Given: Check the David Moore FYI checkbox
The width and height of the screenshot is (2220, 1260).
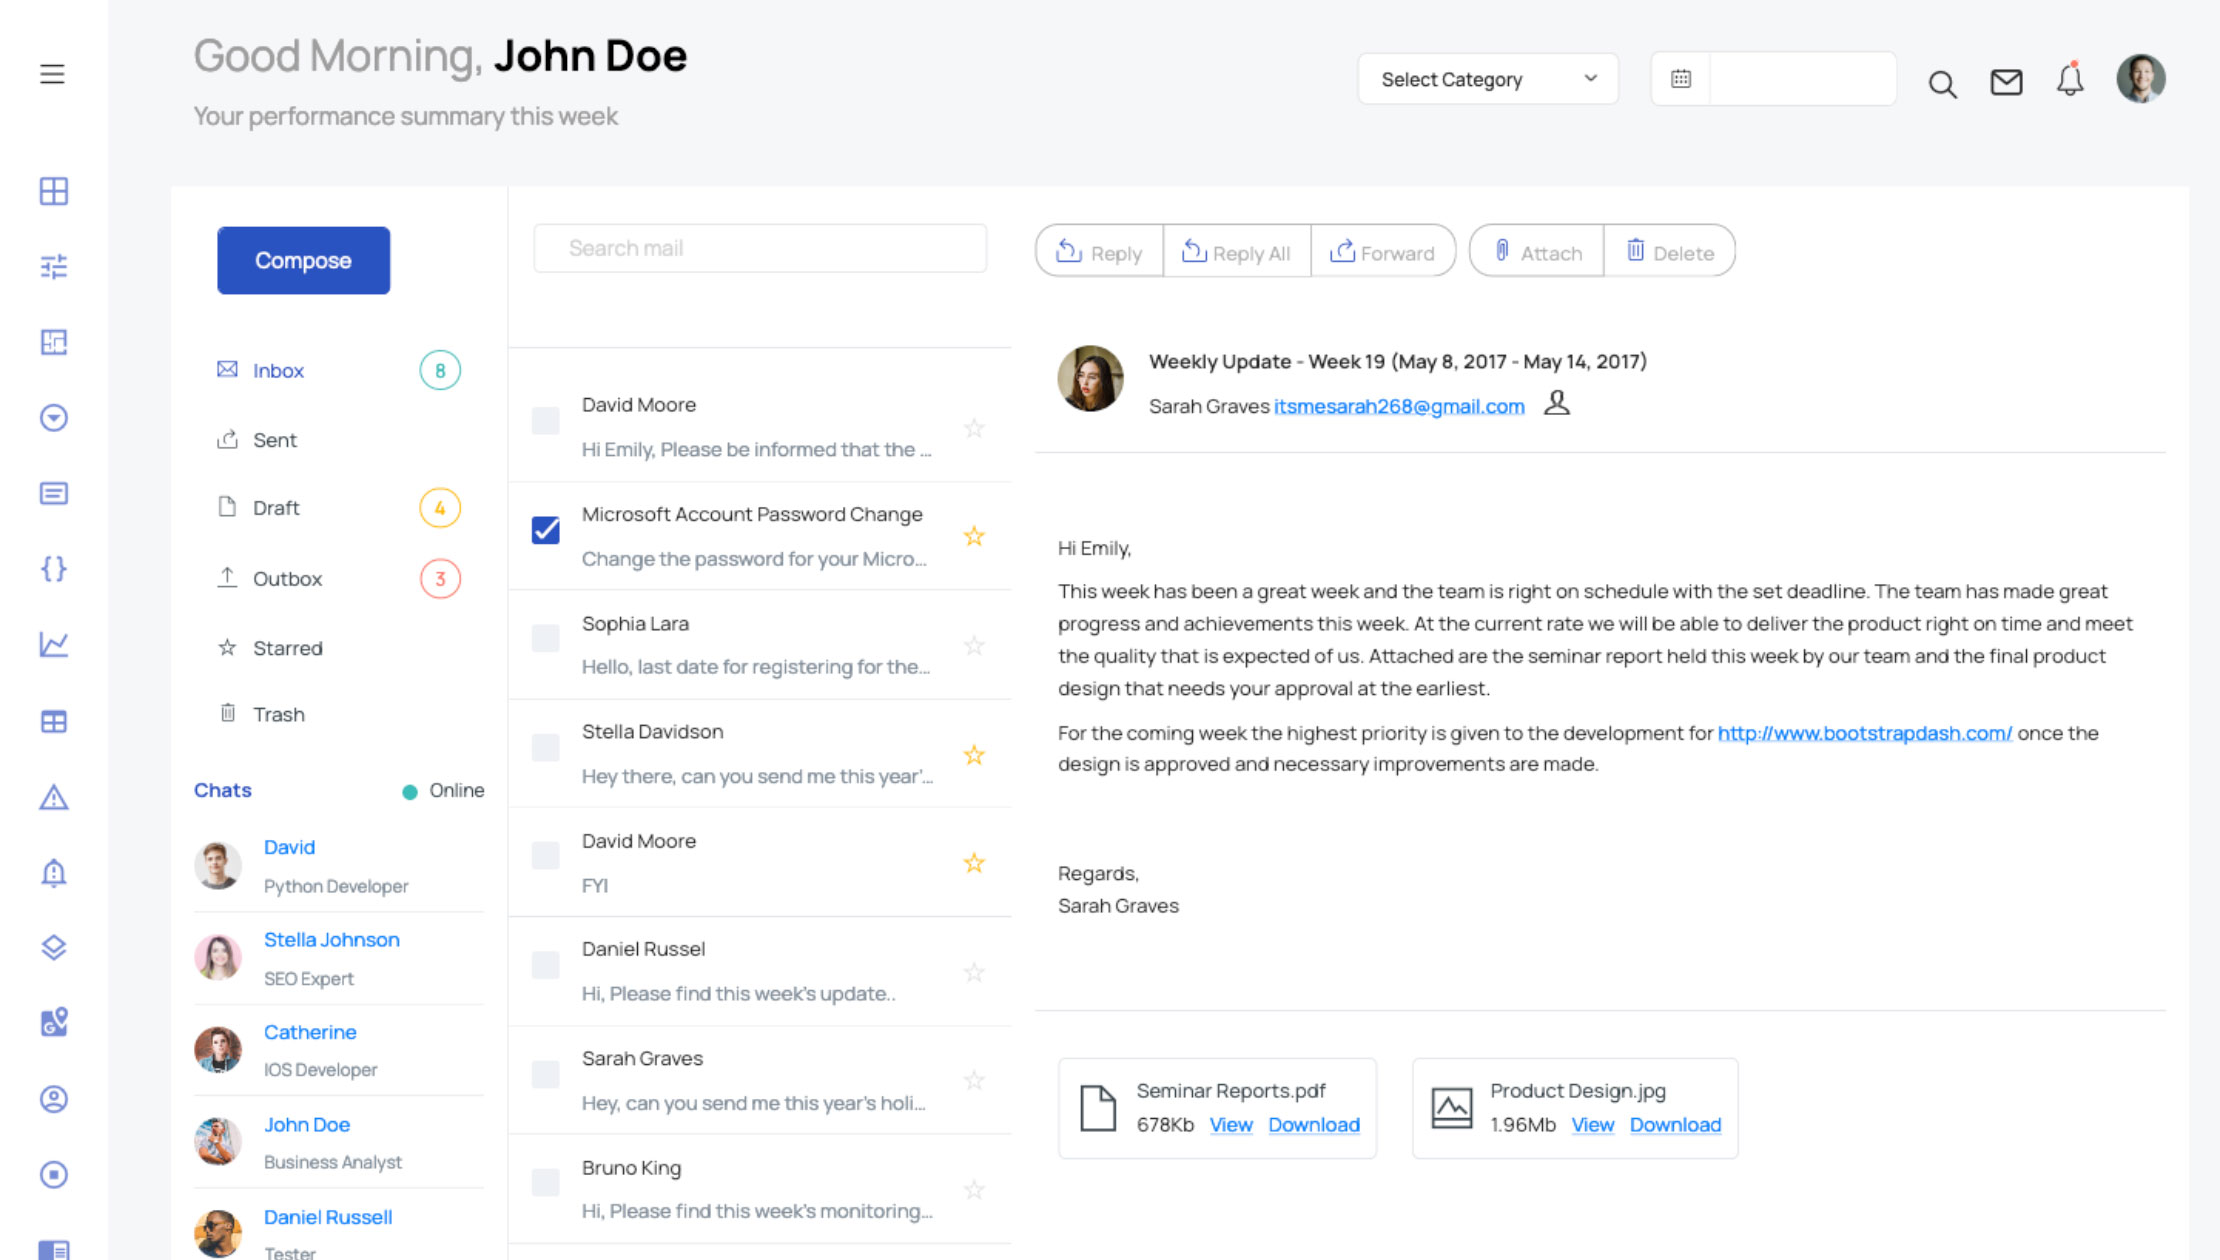Looking at the screenshot, I should coord(546,856).
